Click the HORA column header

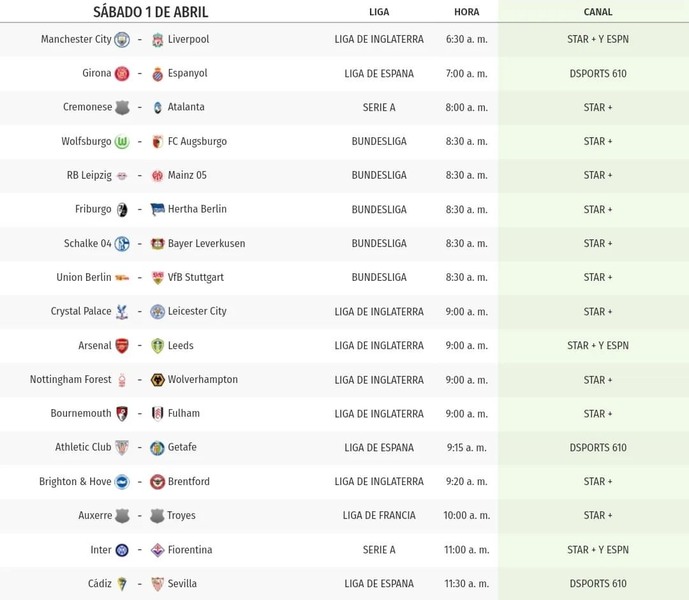pyautogui.click(x=467, y=12)
